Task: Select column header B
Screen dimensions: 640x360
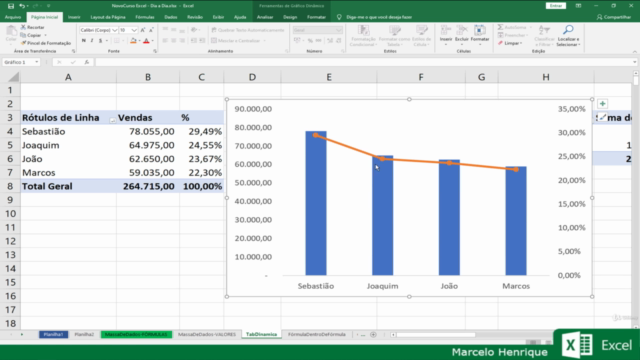Action: [x=148, y=77]
